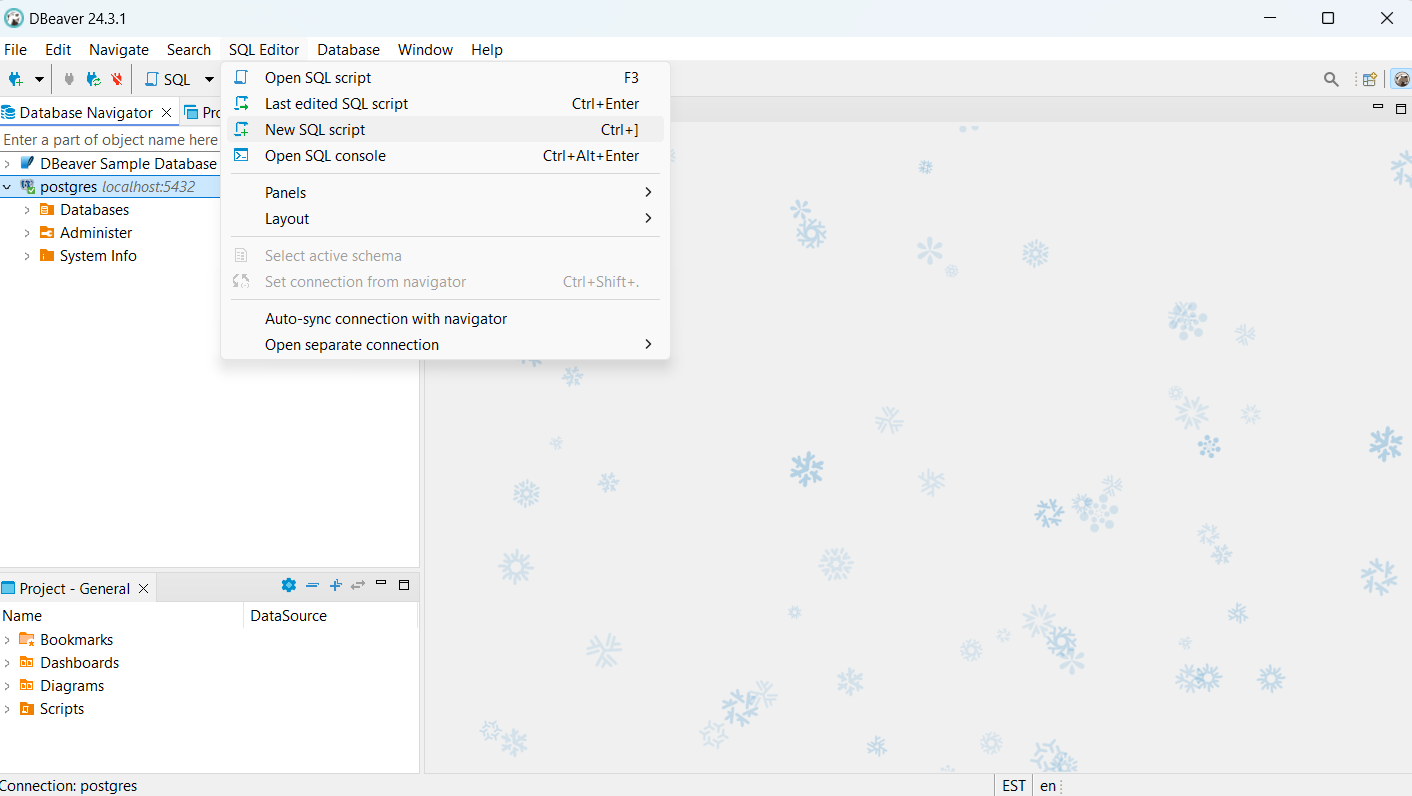This screenshot has height=796, width=1412.
Task: Create a new database connection
Action: click(15, 78)
